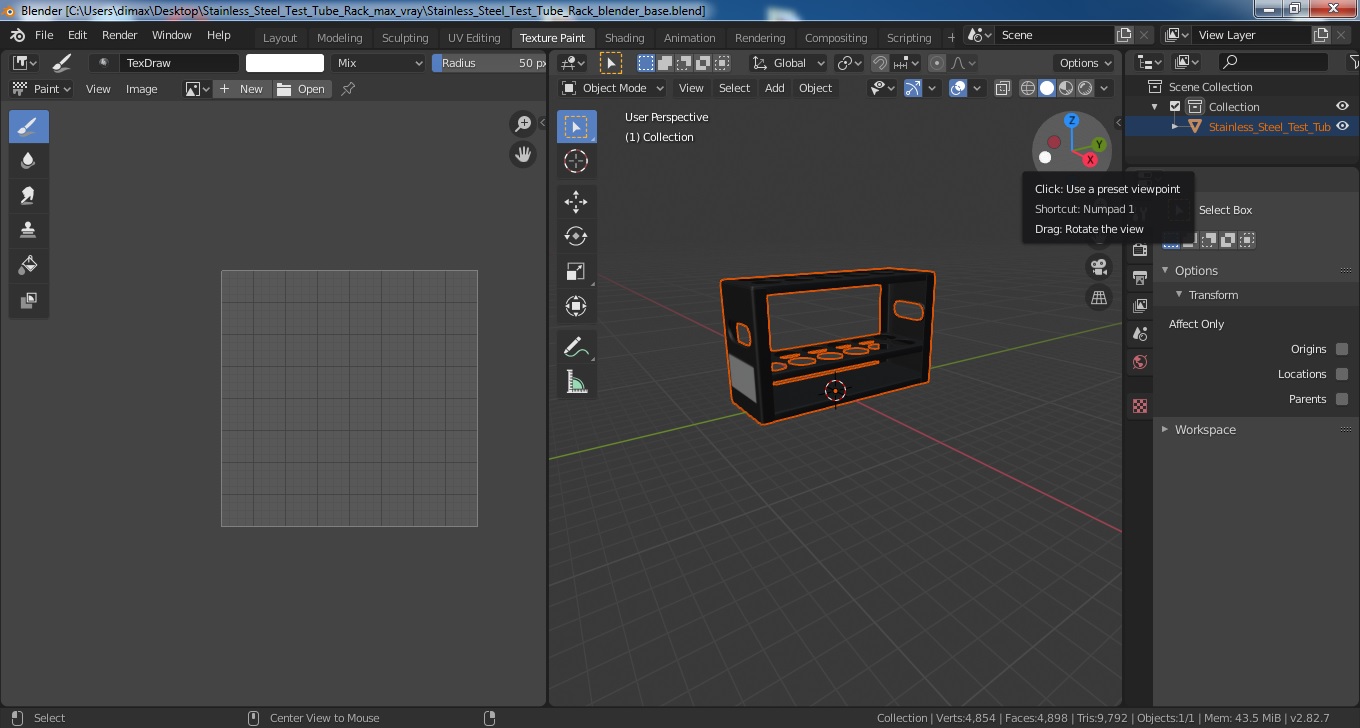Open the Object Mode dropdown
The height and width of the screenshot is (728, 1360).
click(x=613, y=88)
